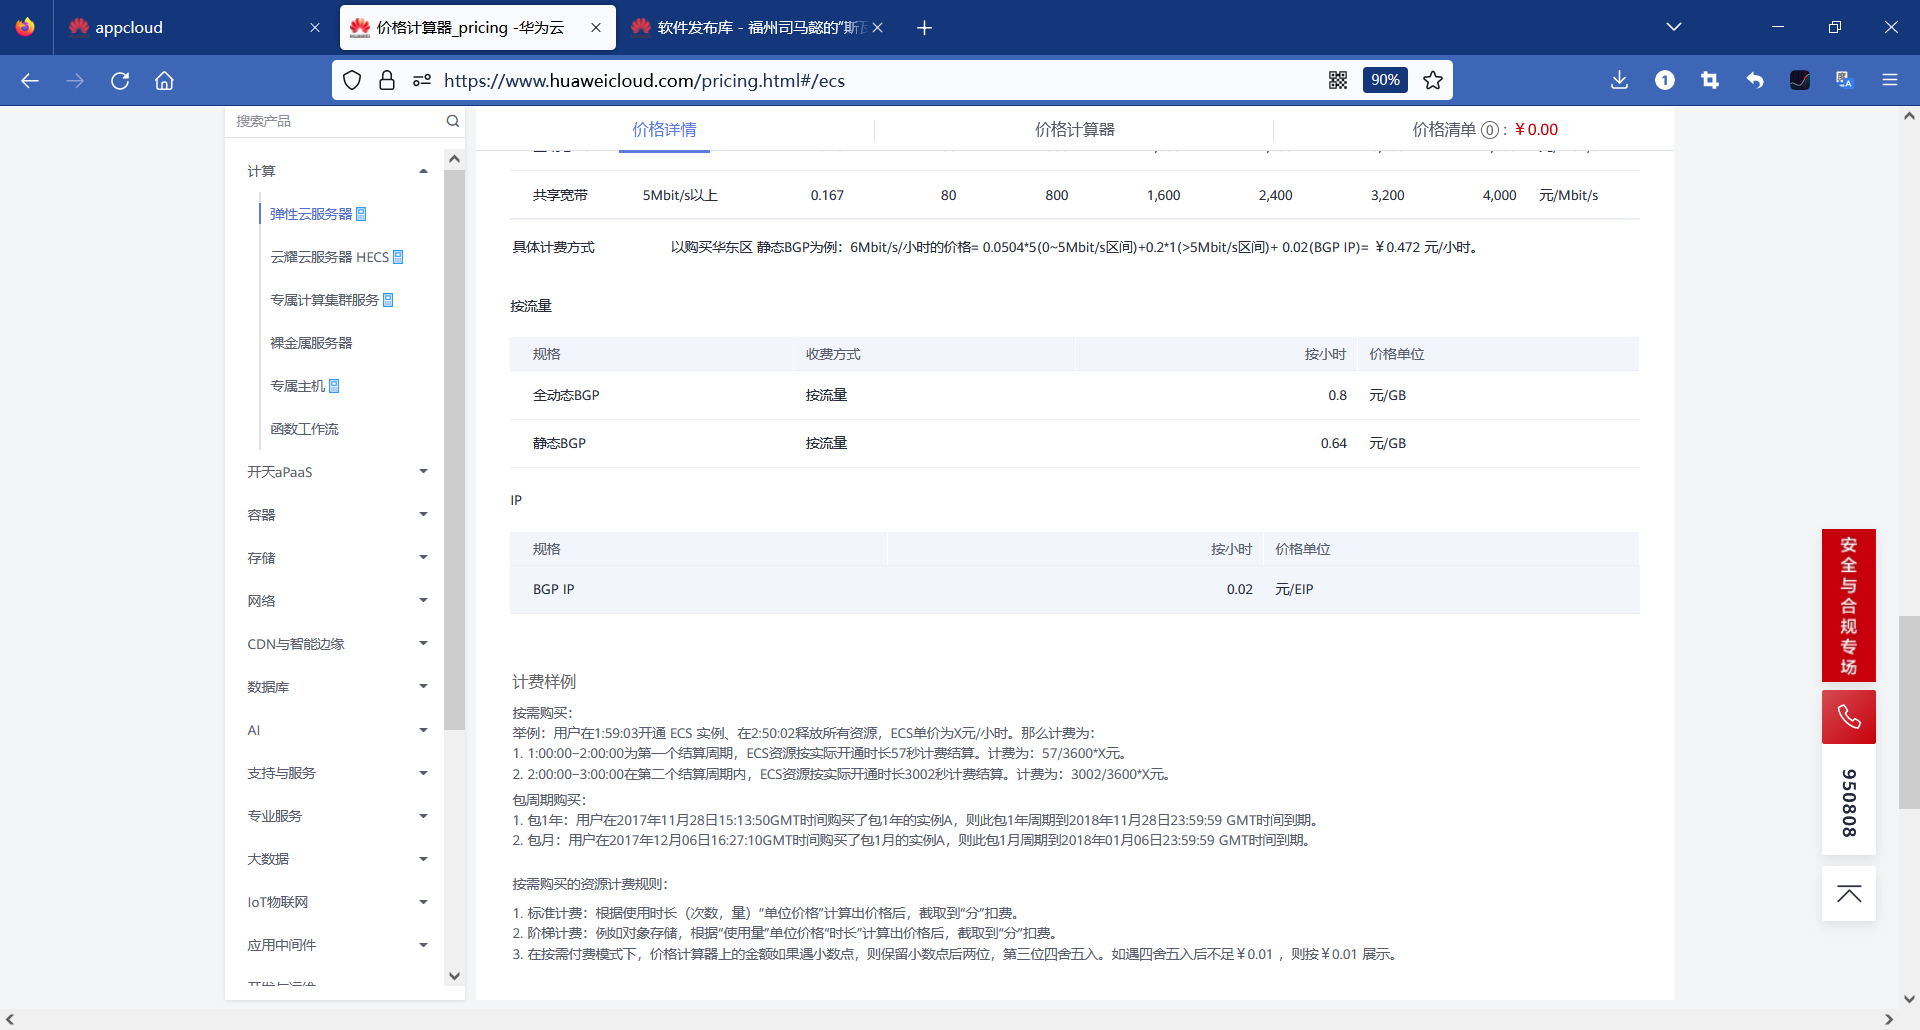Click the site info lock icon
The height and width of the screenshot is (1030, 1920).
click(387, 80)
